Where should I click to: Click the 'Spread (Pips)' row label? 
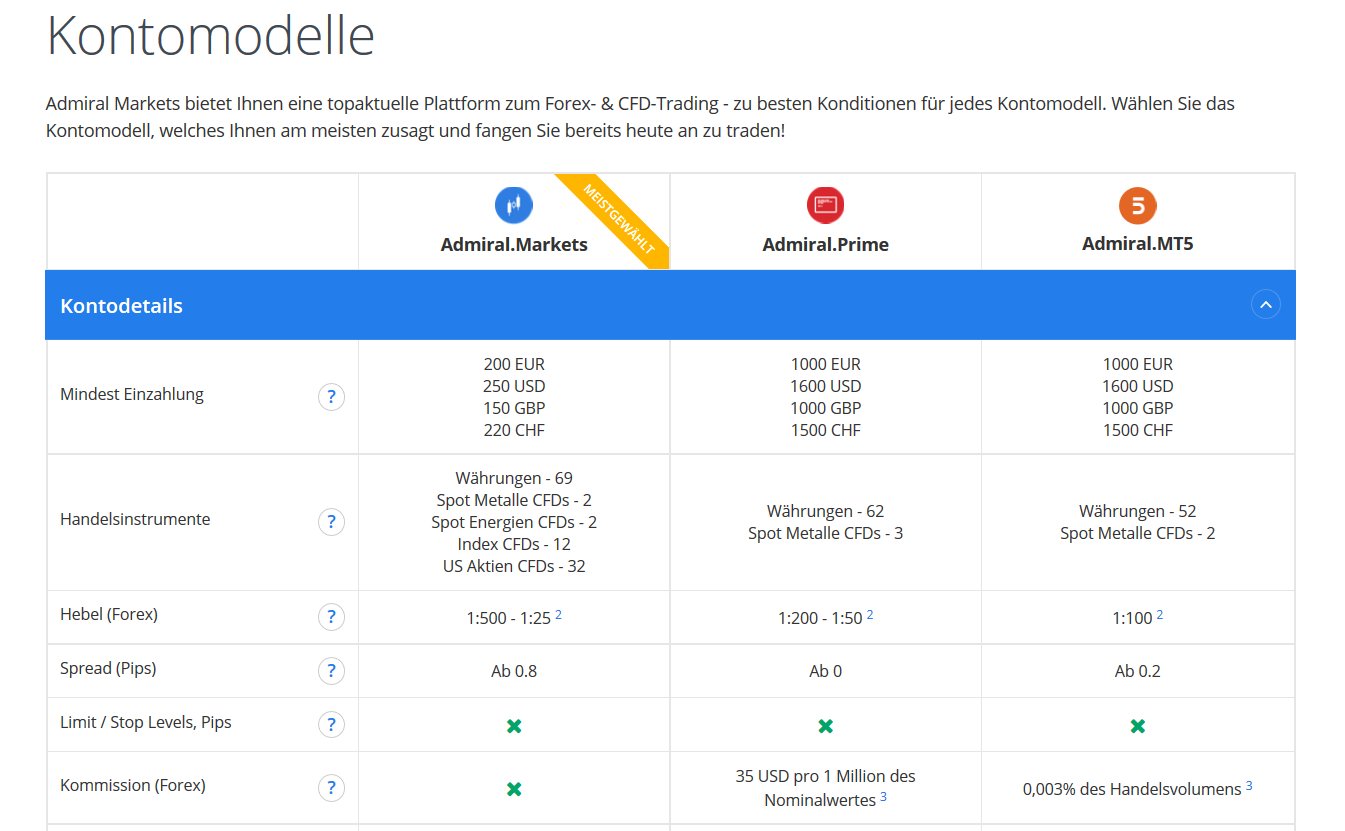click(108, 668)
